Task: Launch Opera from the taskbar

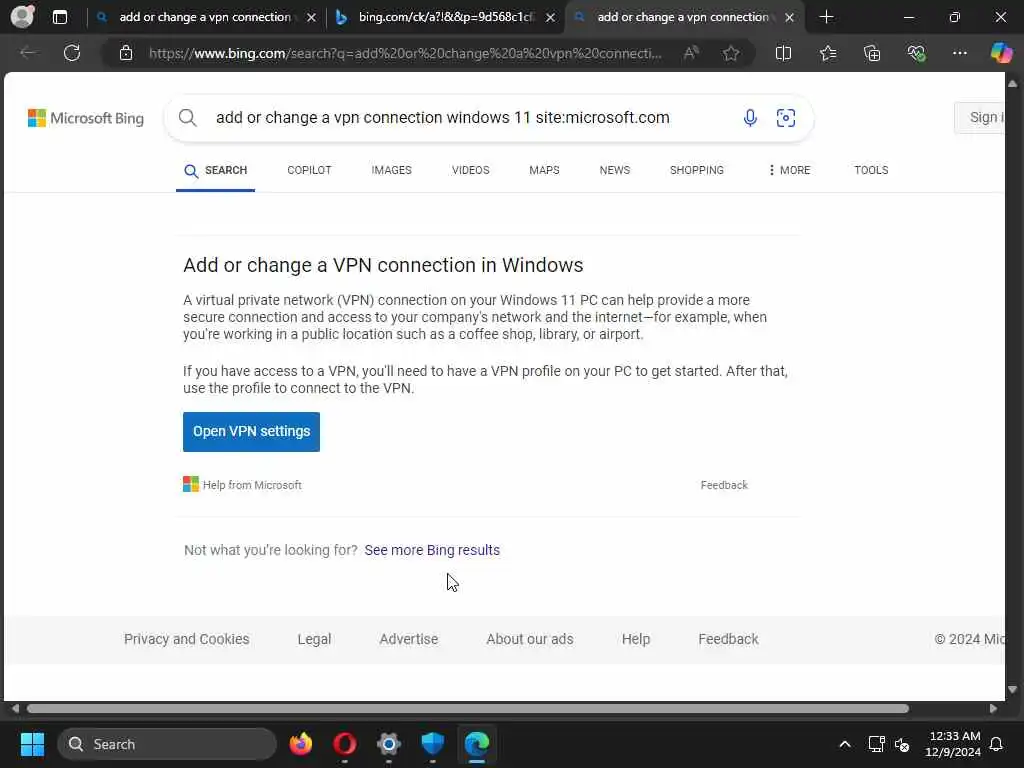Action: 344,744
